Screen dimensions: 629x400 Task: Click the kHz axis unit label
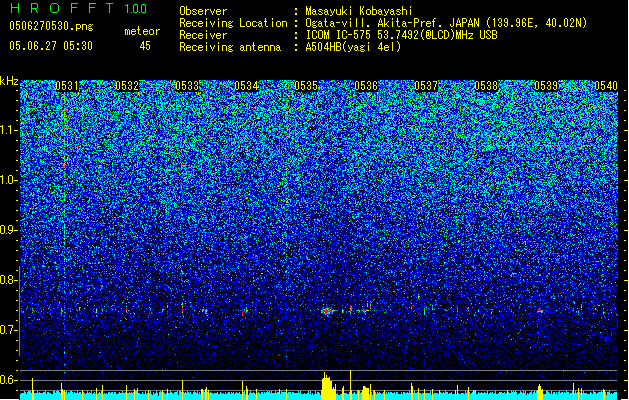pyautogui.click(x=9, y=81)
